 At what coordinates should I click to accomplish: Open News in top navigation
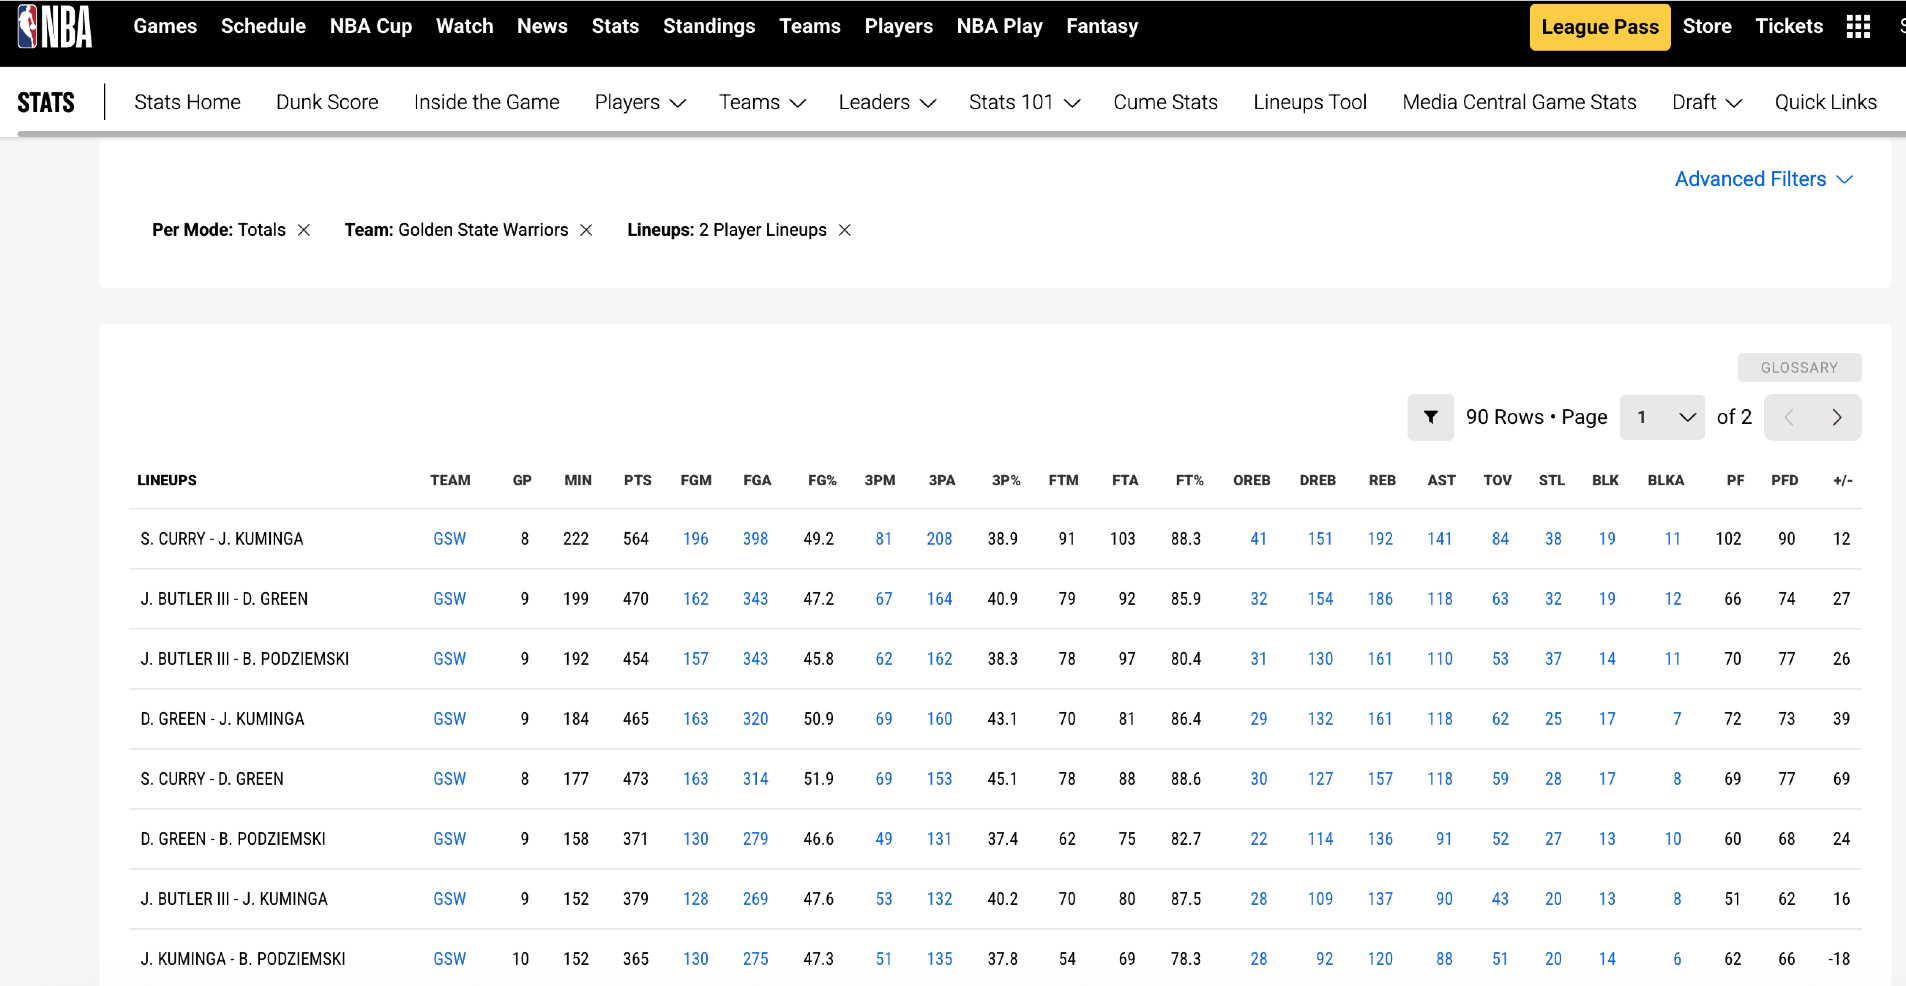[x=542, y=27]
